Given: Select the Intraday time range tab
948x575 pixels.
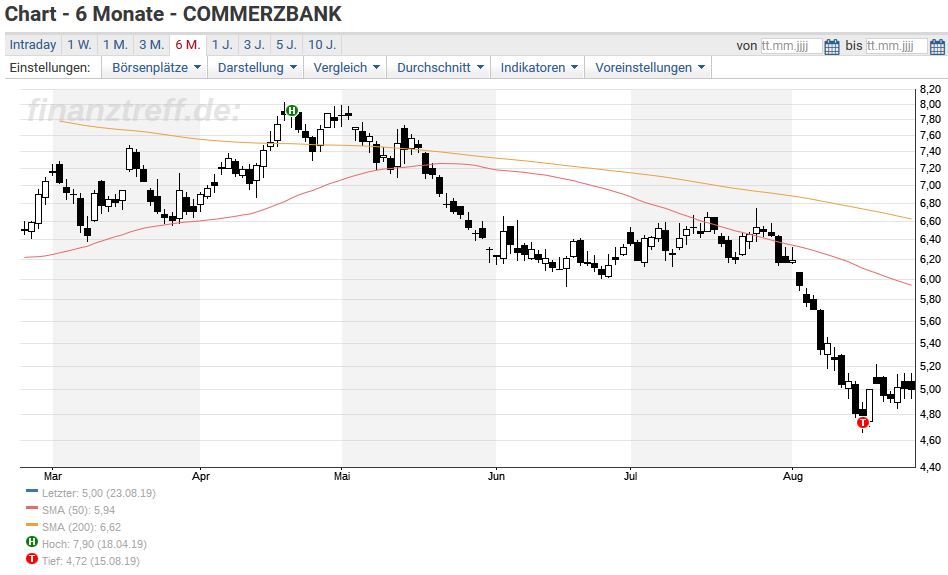Looking at the screenshot, I should point(33,45).
